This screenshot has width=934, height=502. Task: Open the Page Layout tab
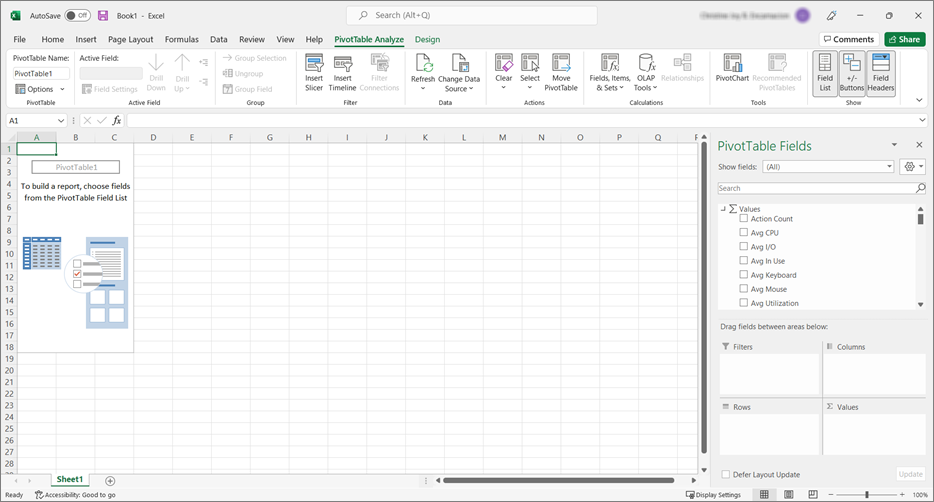130,39
